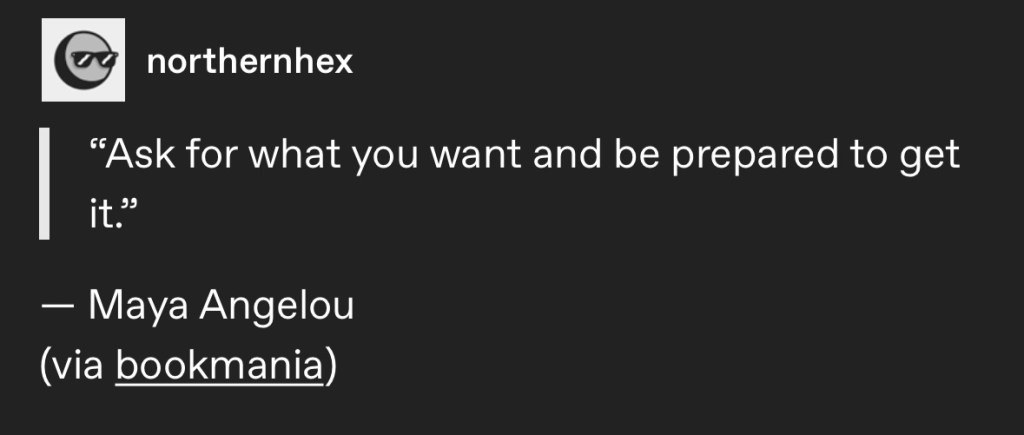
Task: Click the closing parenthesis after bookmania
Action: 329,366
